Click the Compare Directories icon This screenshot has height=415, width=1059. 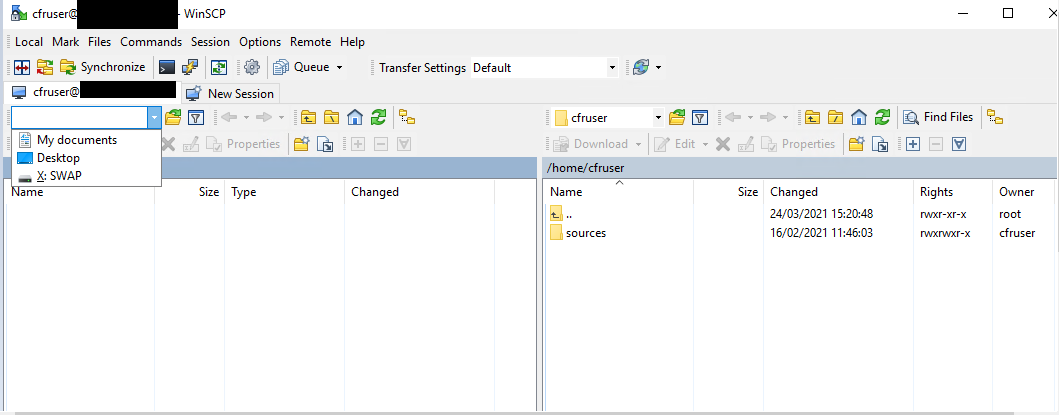(22, 68)
